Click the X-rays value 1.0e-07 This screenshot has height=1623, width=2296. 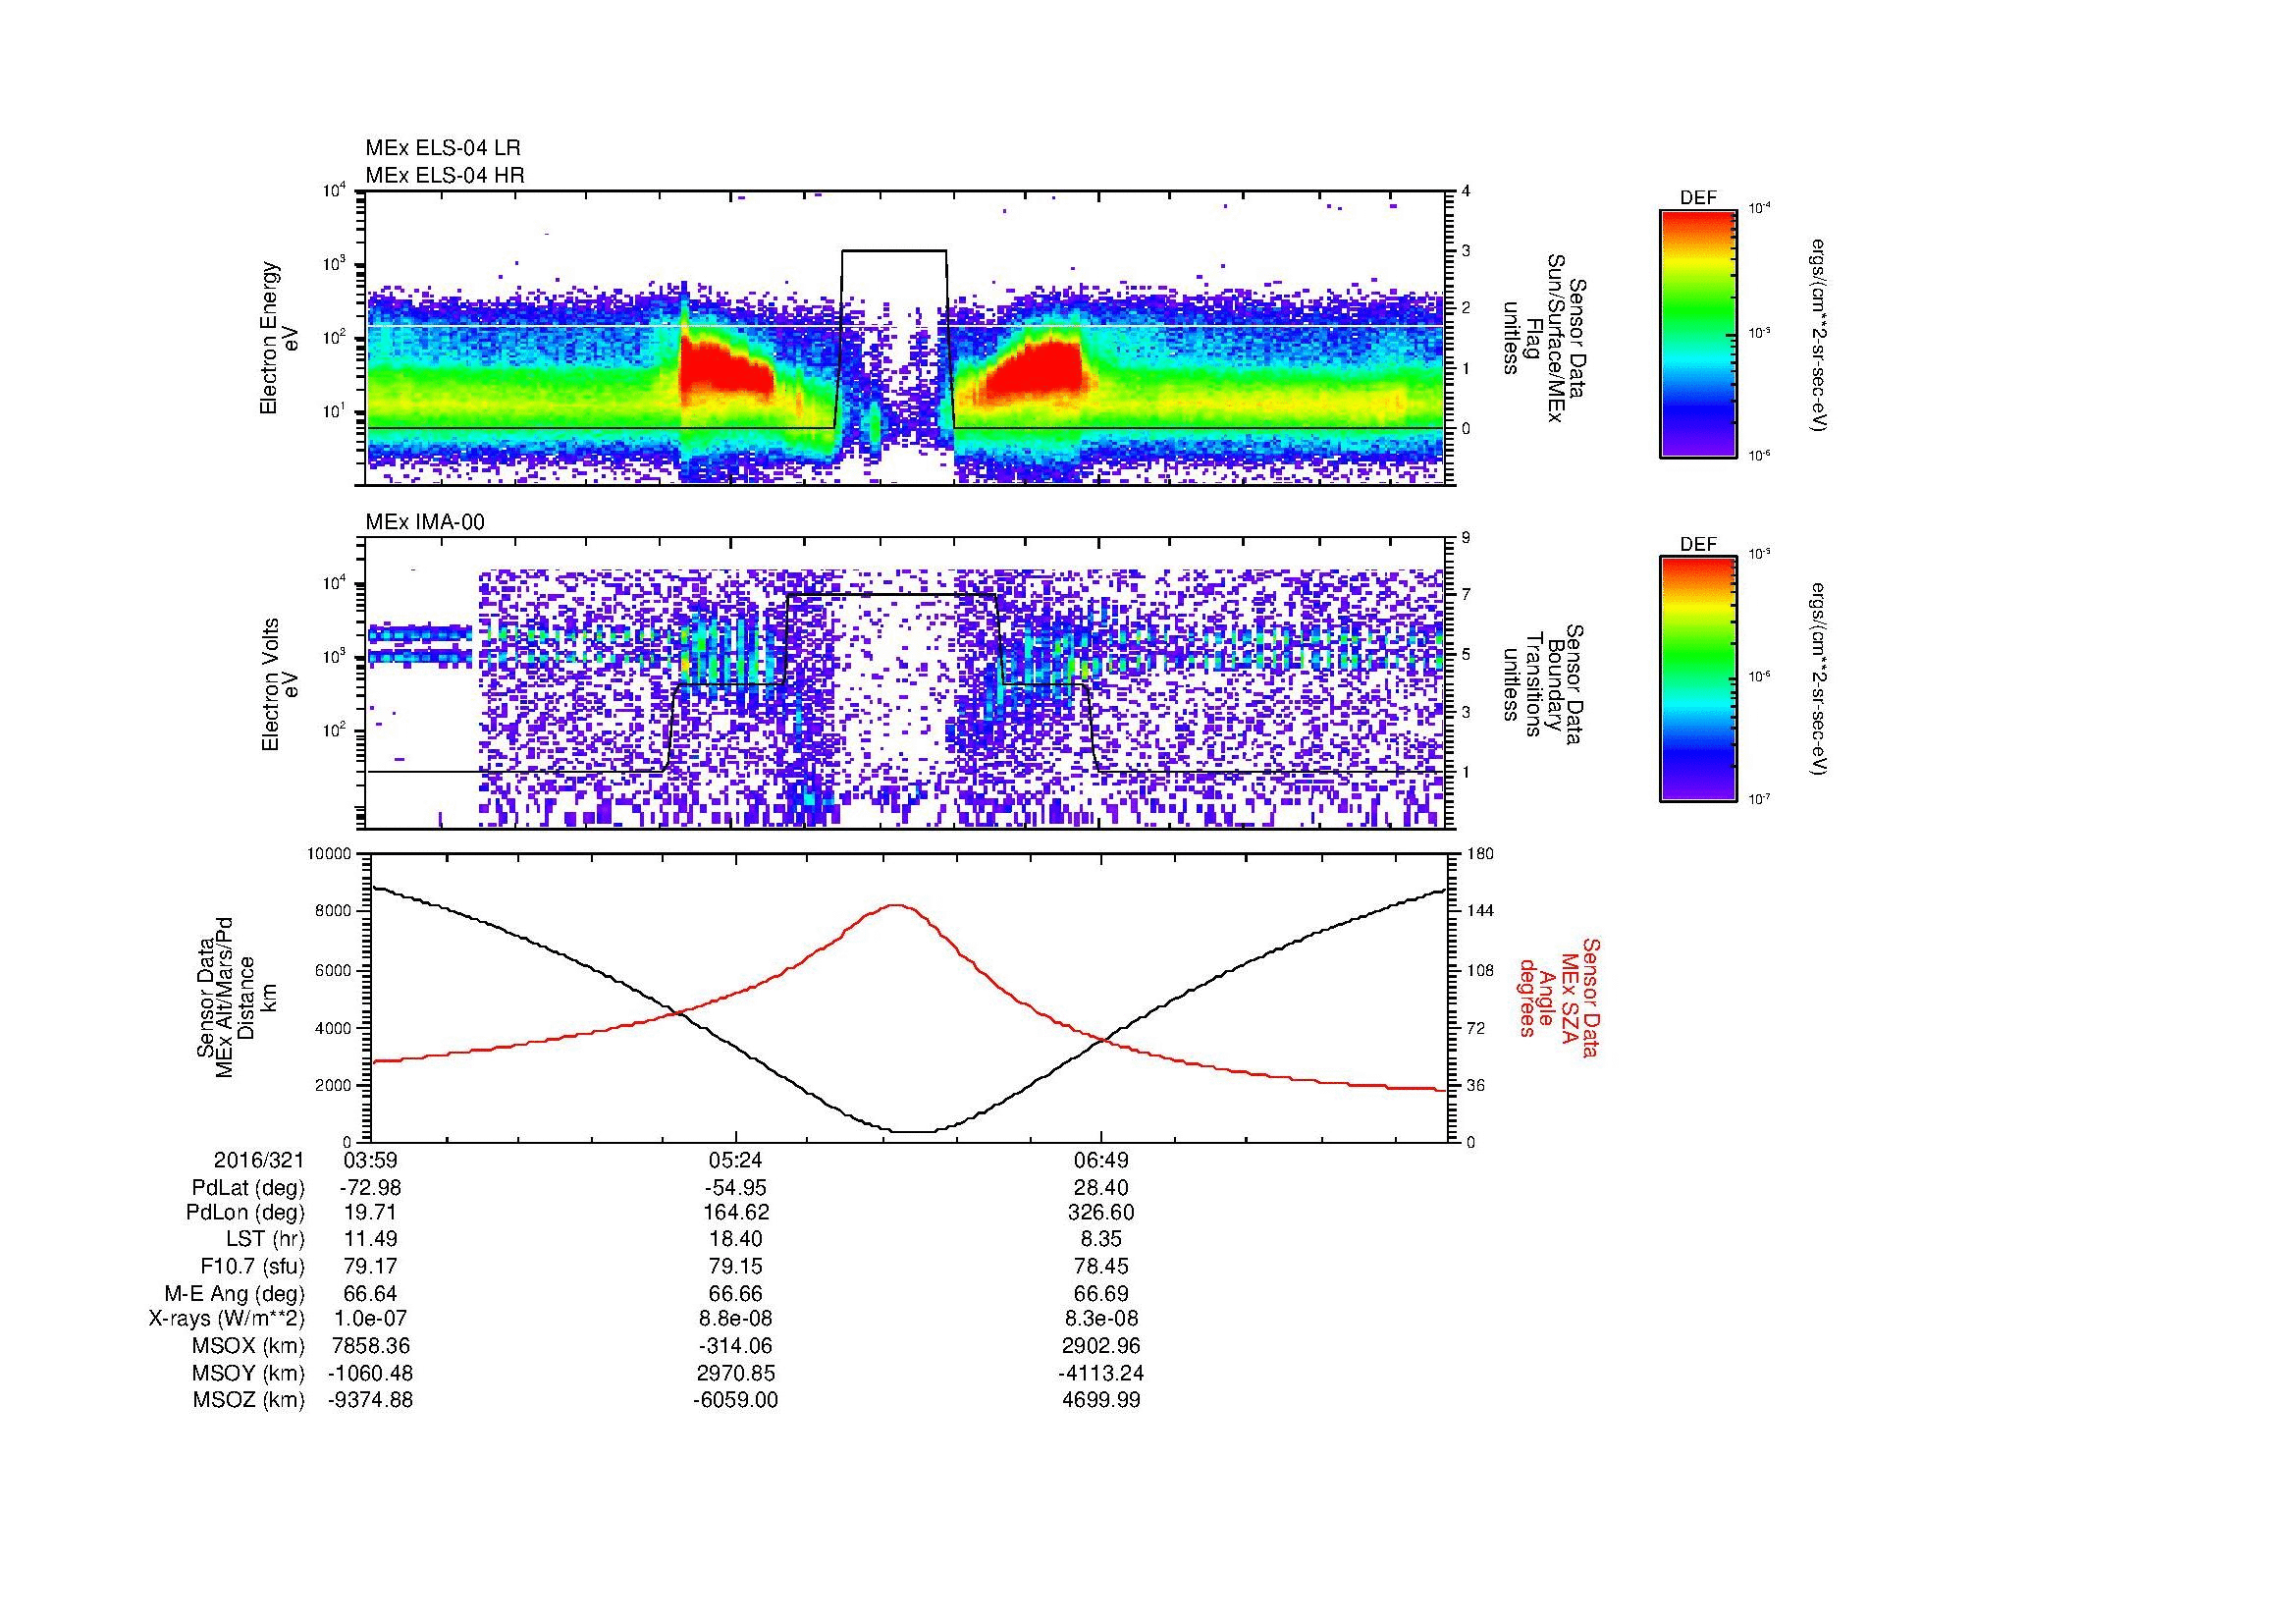(x=370, y=1319)
